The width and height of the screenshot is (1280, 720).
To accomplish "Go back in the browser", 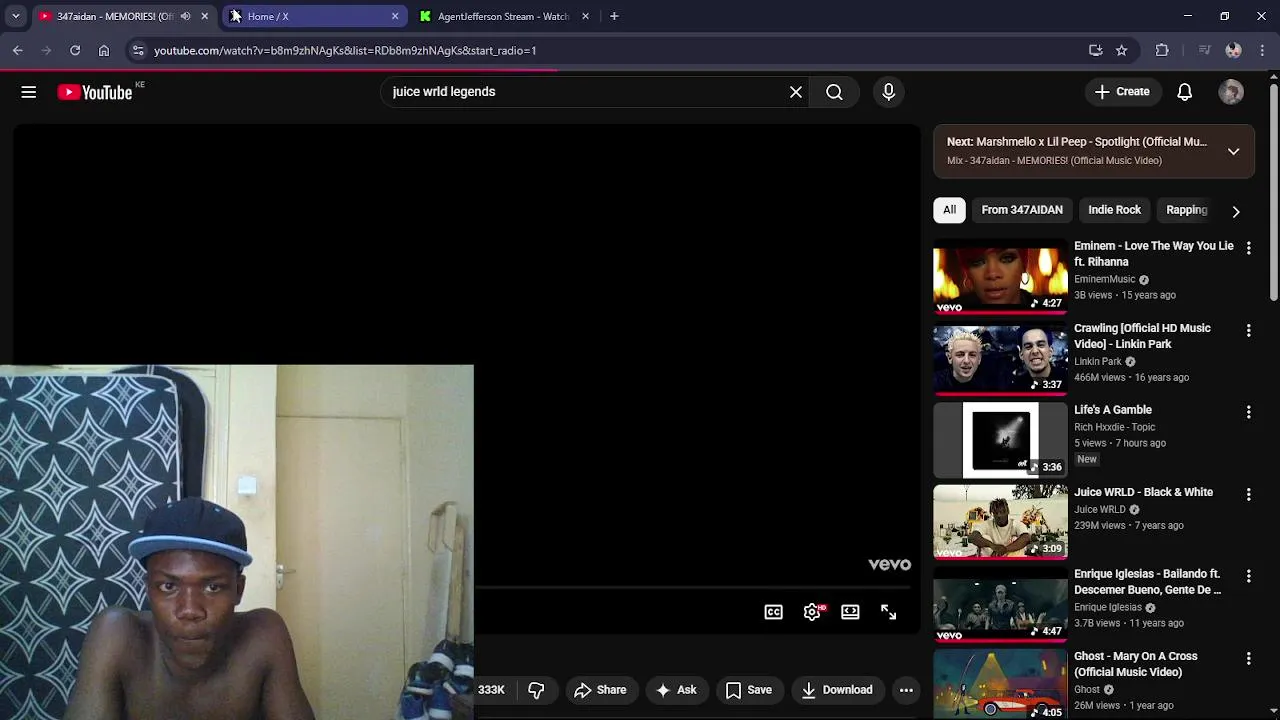I will [18, 50].
